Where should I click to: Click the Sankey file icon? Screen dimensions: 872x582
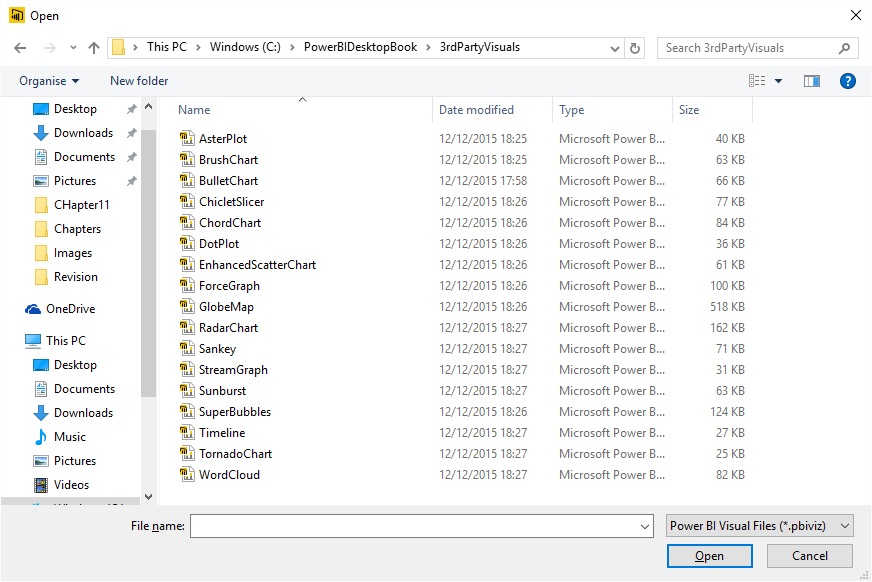pos(187,349)
